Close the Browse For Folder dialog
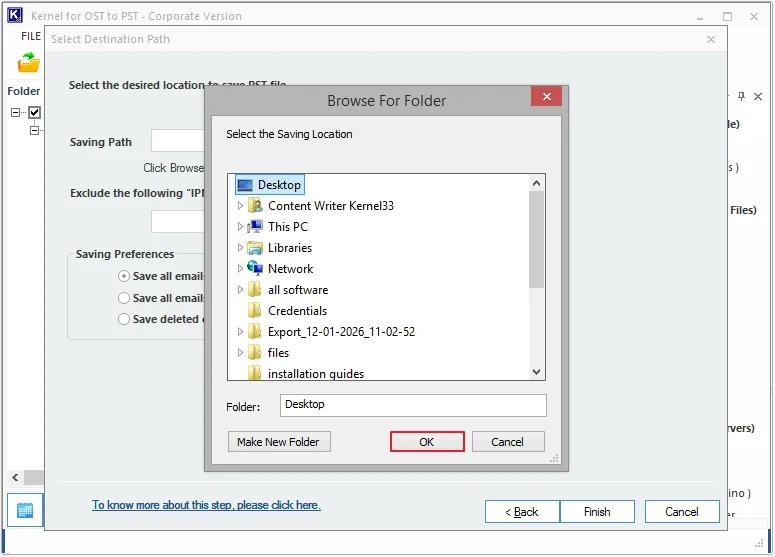The image size is (775, 557). click(546, 96)
